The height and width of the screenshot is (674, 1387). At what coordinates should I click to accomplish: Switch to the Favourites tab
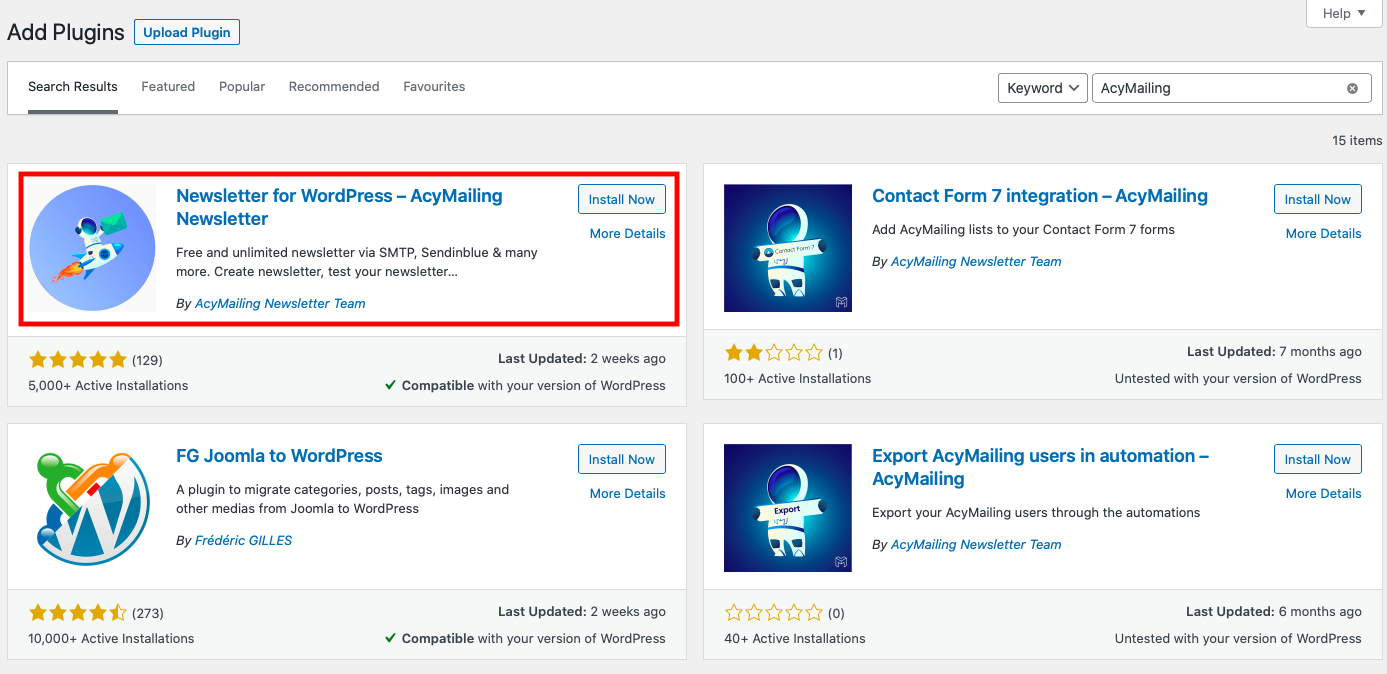[434, 87]
